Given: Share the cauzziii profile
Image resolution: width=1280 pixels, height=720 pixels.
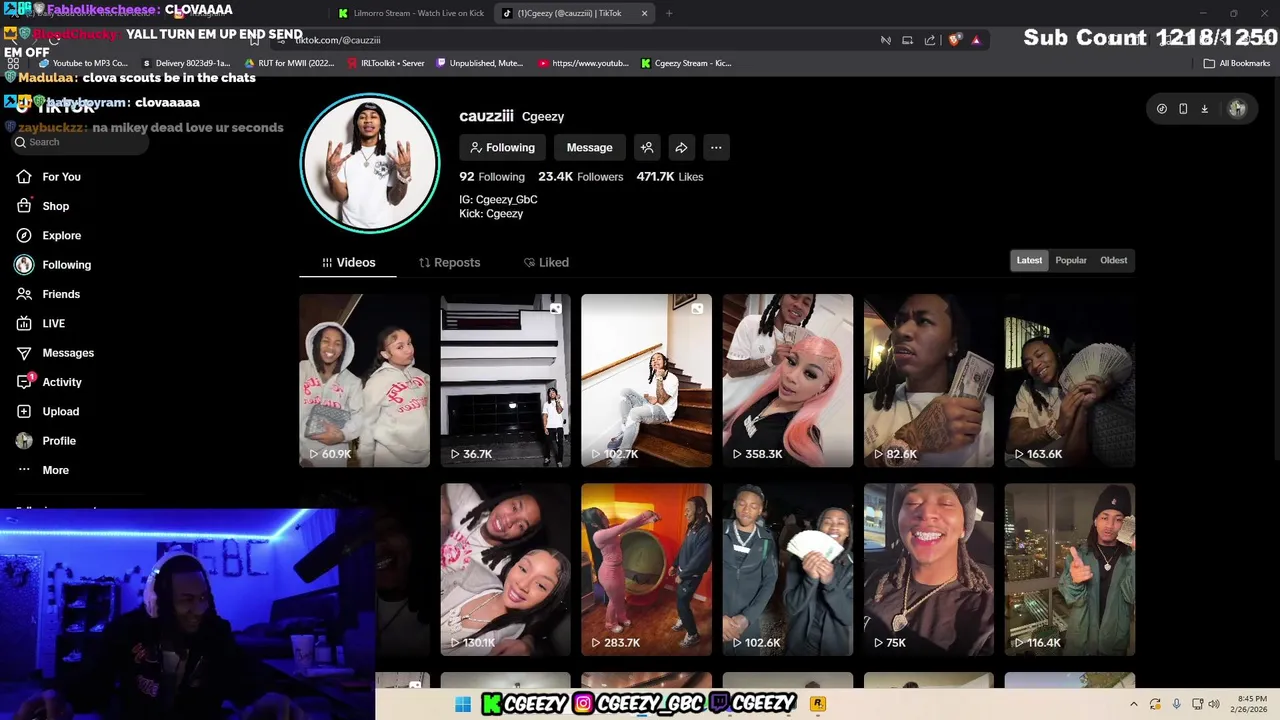Looking at the screenshot, I should 681,148.
